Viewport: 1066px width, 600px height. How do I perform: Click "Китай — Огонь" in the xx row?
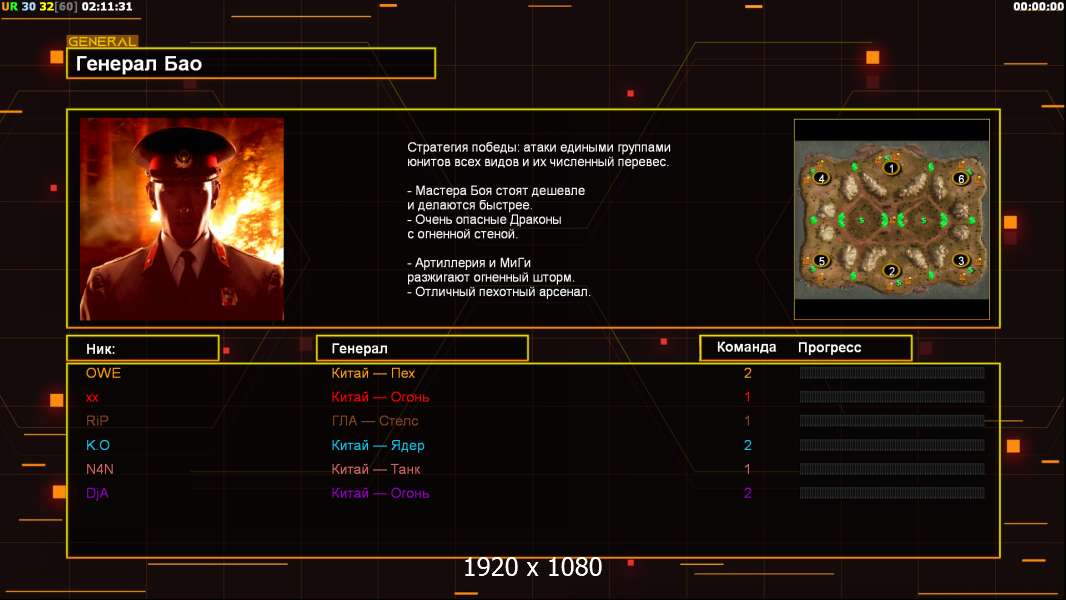380,397
